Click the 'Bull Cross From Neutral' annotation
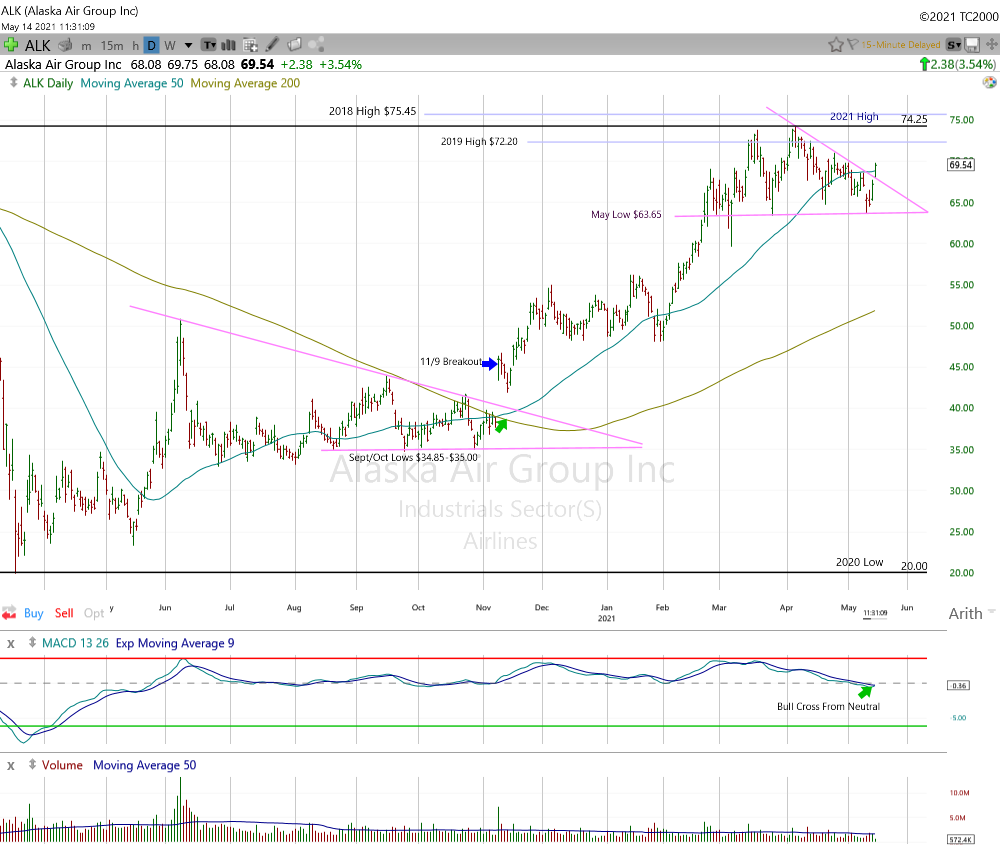Viewport: 1000px width, 850px height. pos(828,707)
